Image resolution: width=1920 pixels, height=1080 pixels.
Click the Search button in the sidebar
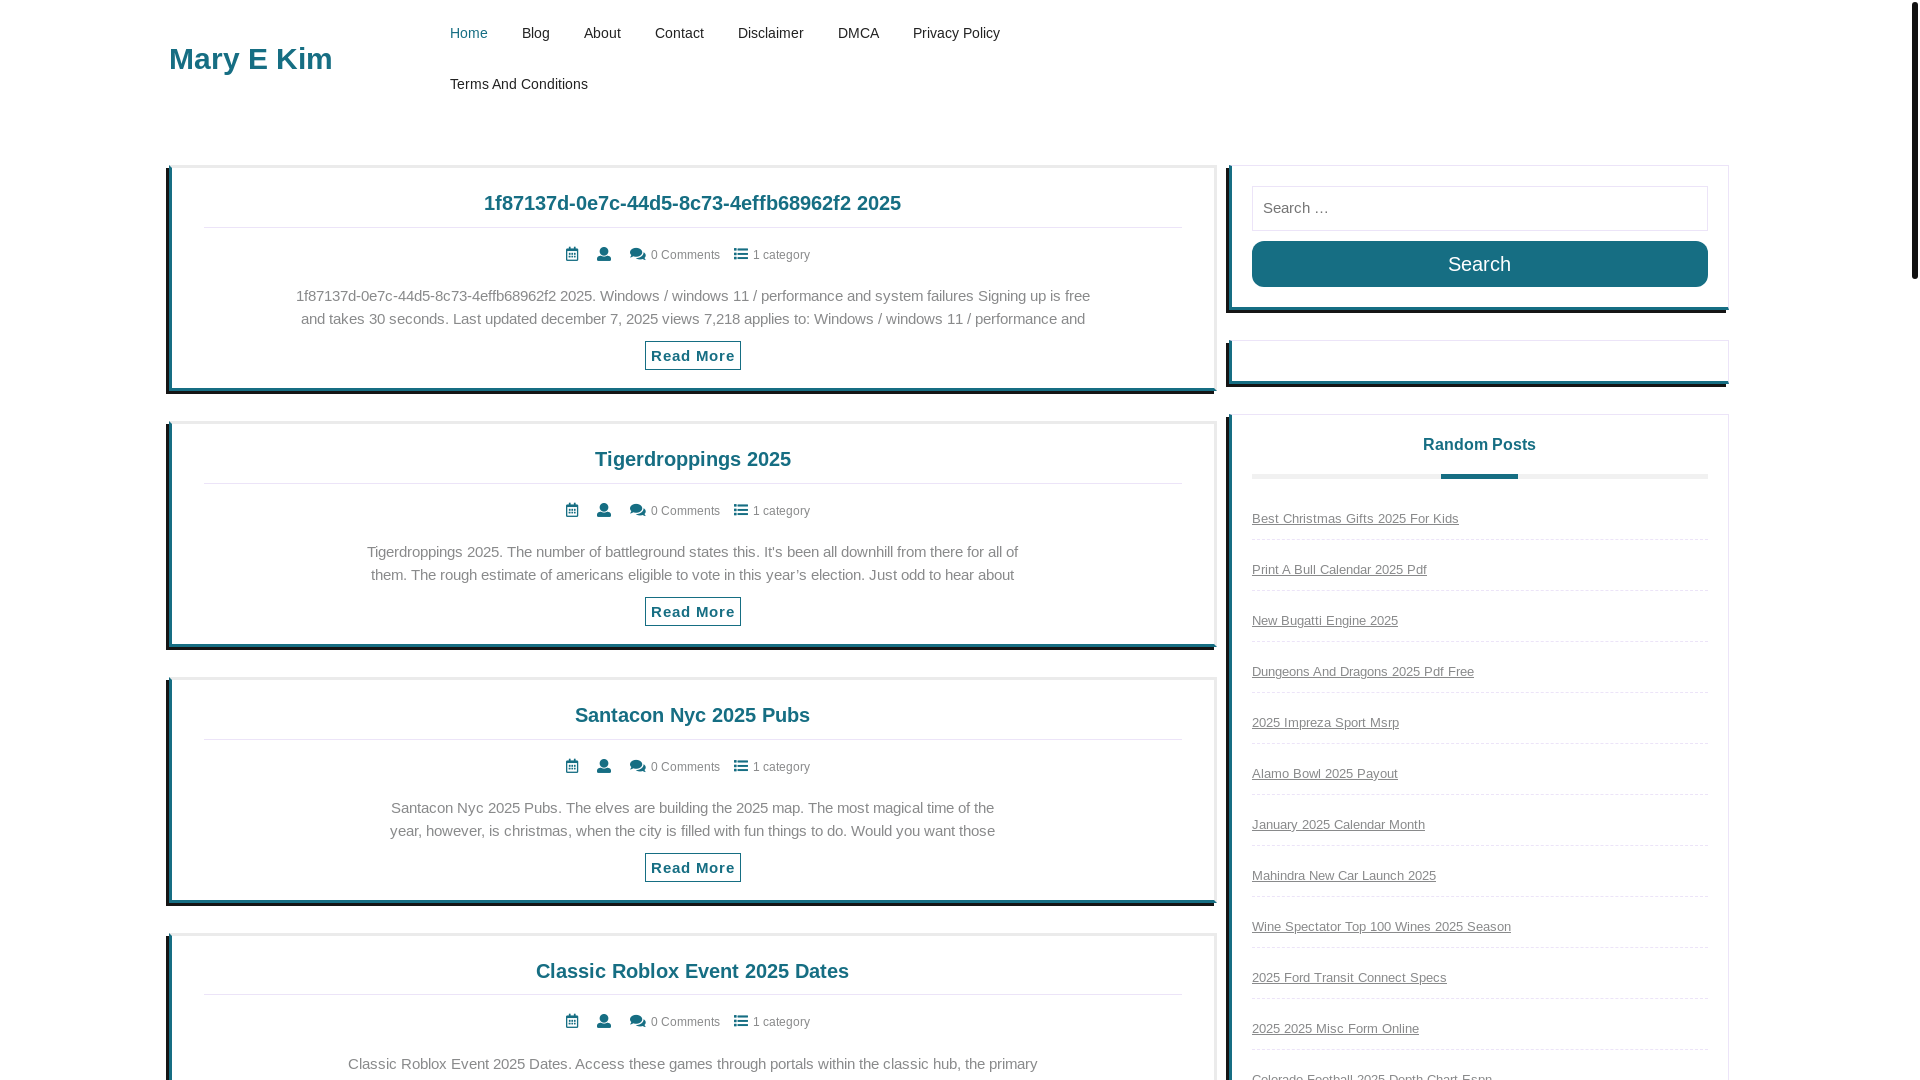pos(1480,264)
